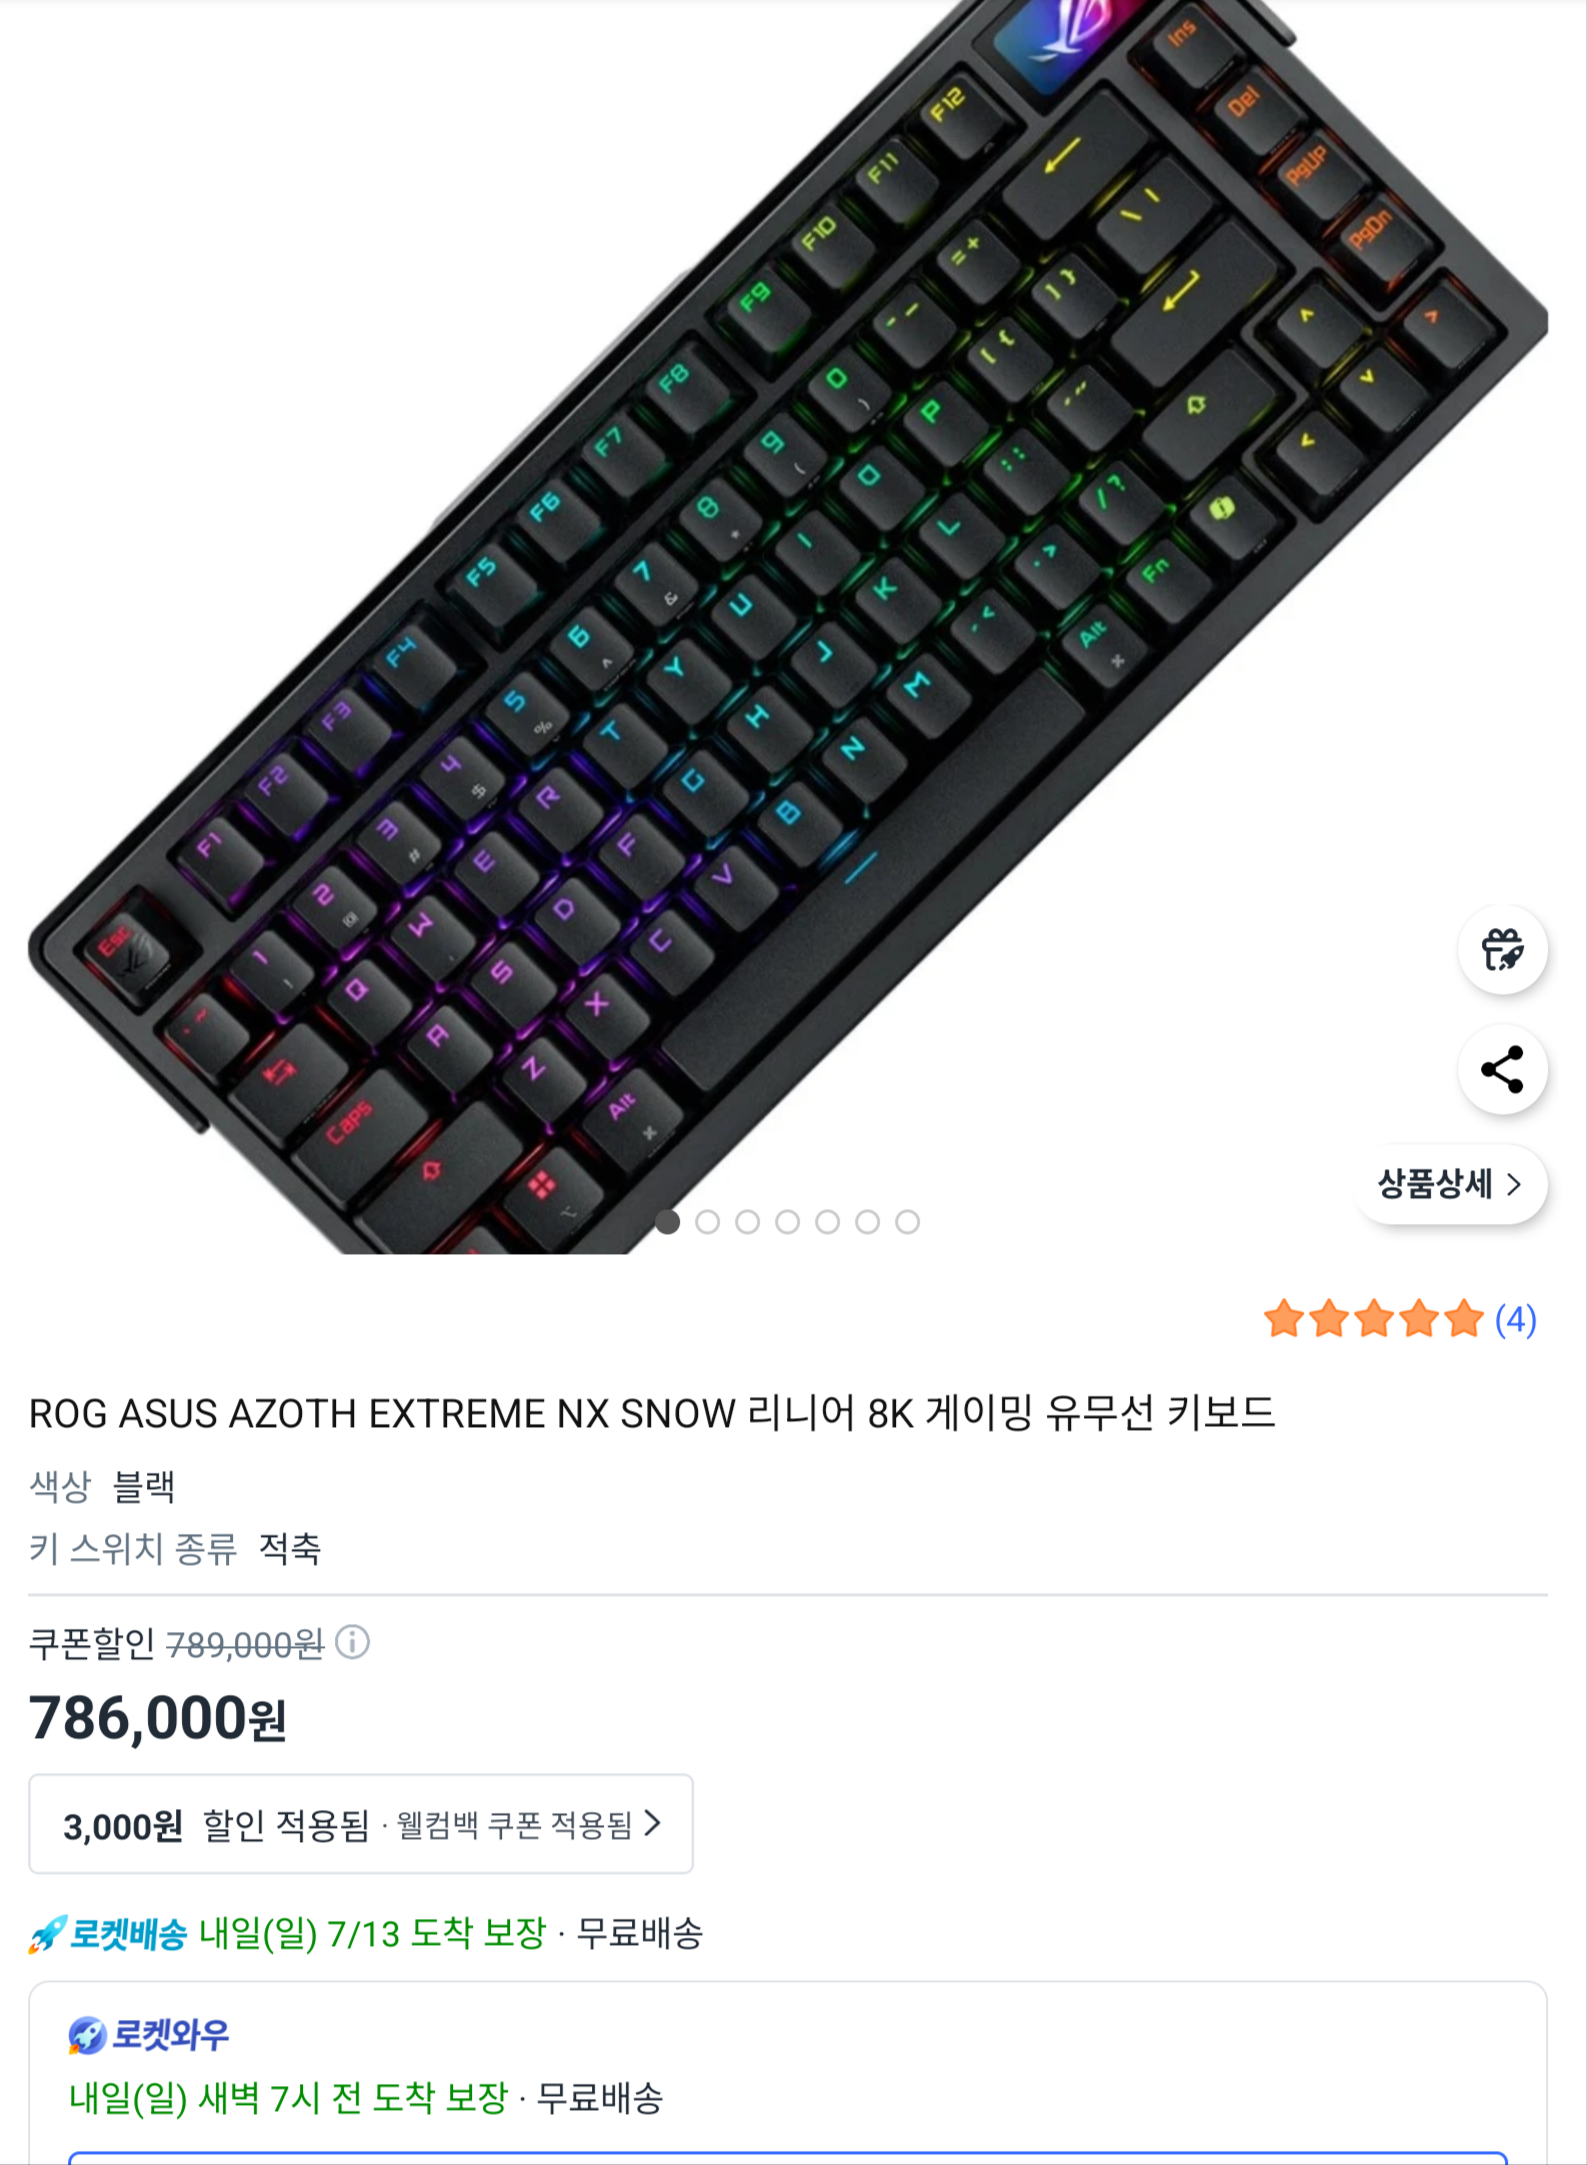Select the first image carousel dot
The width and height of the screenshot is (1587, 2165).
667,1222
